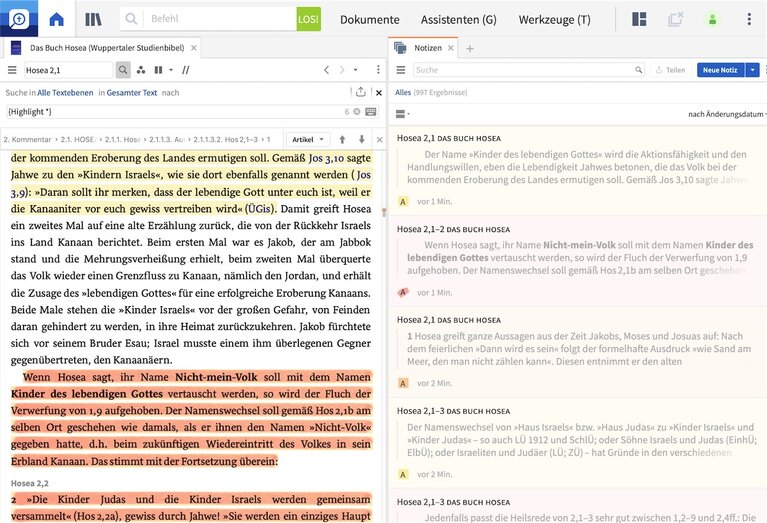
Task: Click the yellow highlight swatch on first note
Action: click(x=403, y=201)
